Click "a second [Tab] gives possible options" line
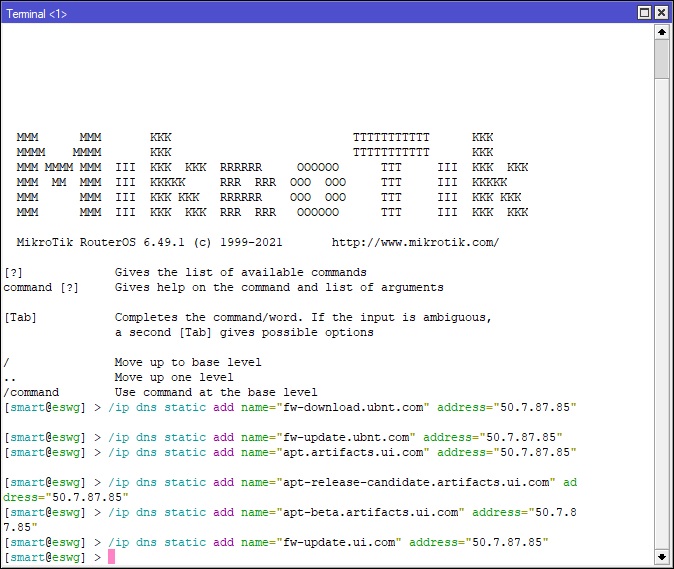This screenshot has height=569, width=674. point(244,333)
